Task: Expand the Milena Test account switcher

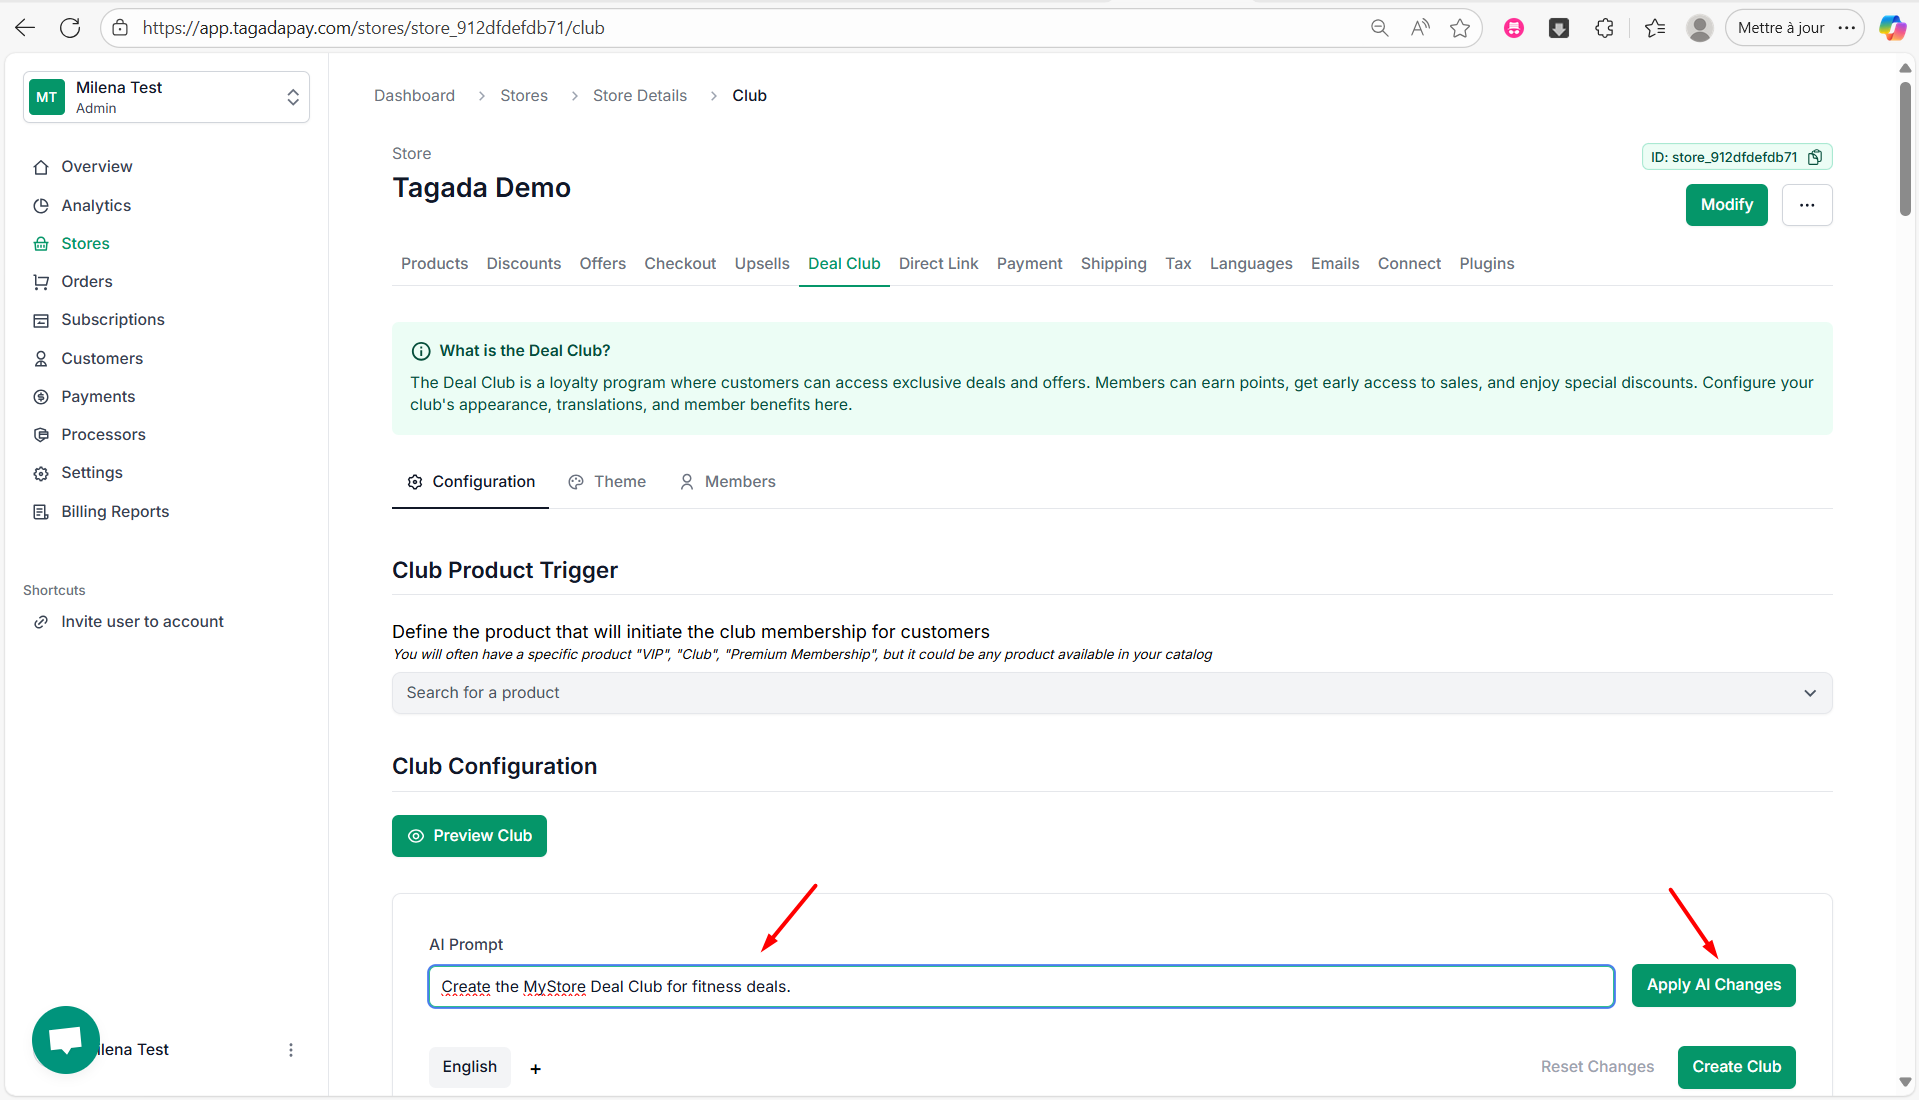Action: click(166, 97)
